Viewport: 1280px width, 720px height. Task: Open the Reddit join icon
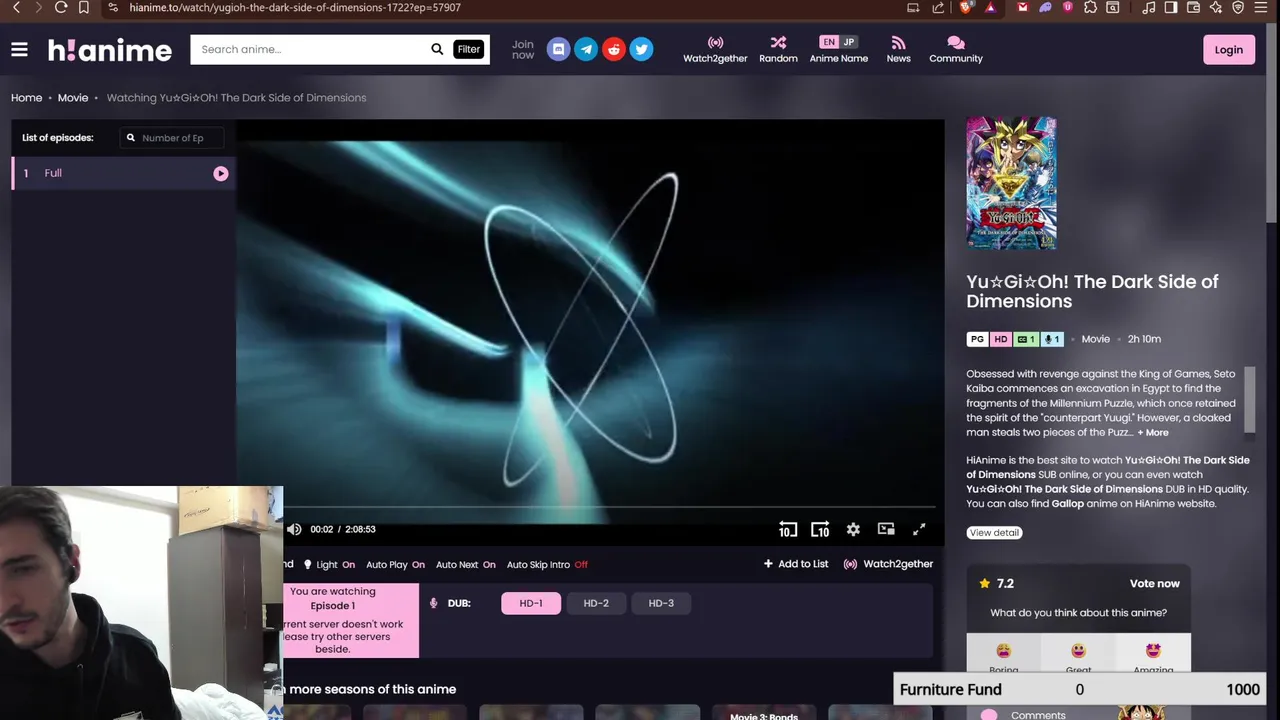point(614,49)
